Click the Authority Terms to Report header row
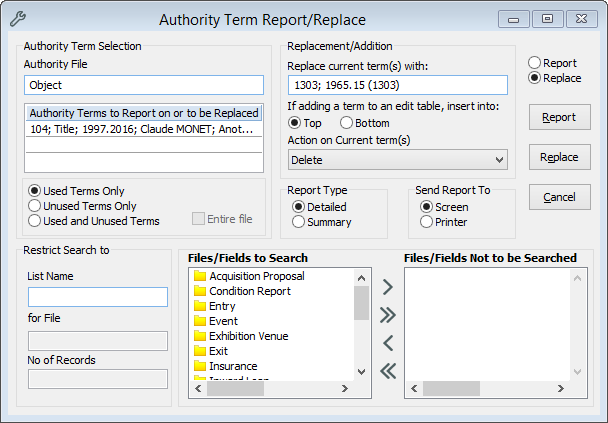Image resolution: width=608 pixels, height=423 pixels. tap(144, 113)
